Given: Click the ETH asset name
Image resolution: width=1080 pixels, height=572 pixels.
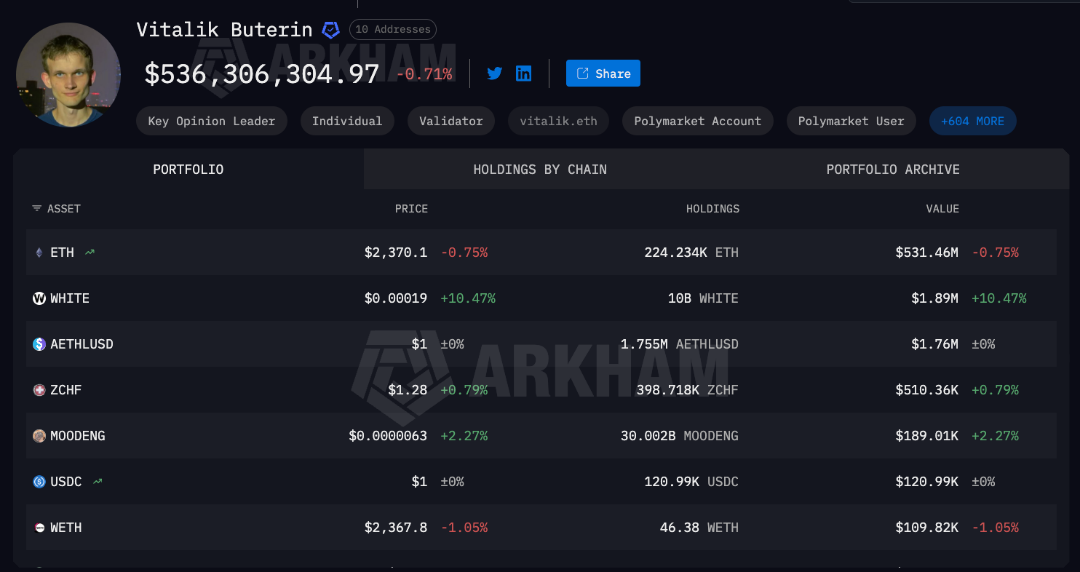Looking at the screenshot, I should pos(62,253).
